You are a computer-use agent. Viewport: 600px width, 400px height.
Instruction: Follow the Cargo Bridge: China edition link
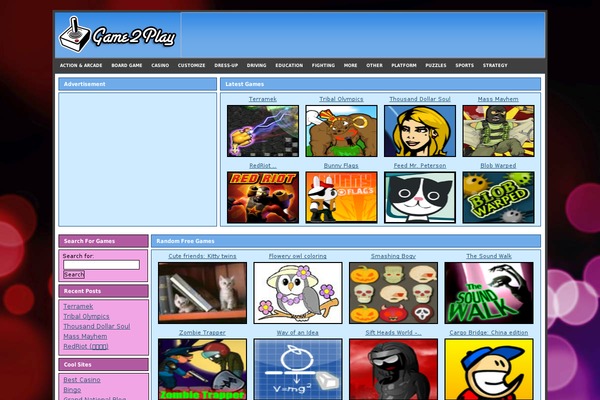[x=489, y=333]
